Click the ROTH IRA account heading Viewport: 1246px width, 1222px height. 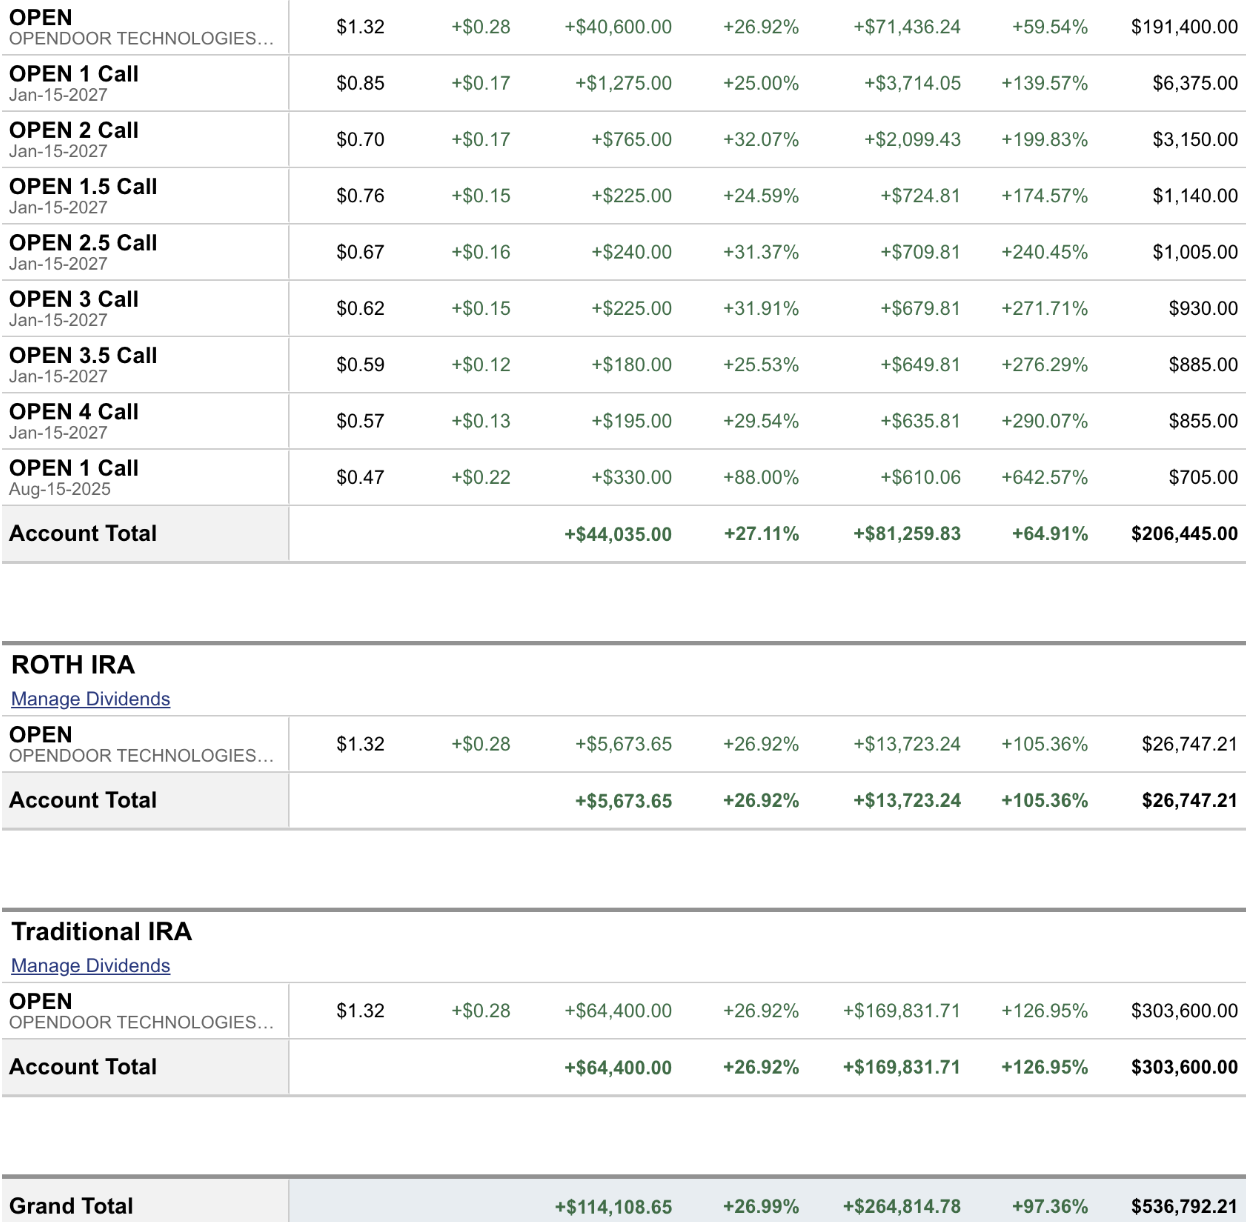pyautogui.click(x=73, y=665)
